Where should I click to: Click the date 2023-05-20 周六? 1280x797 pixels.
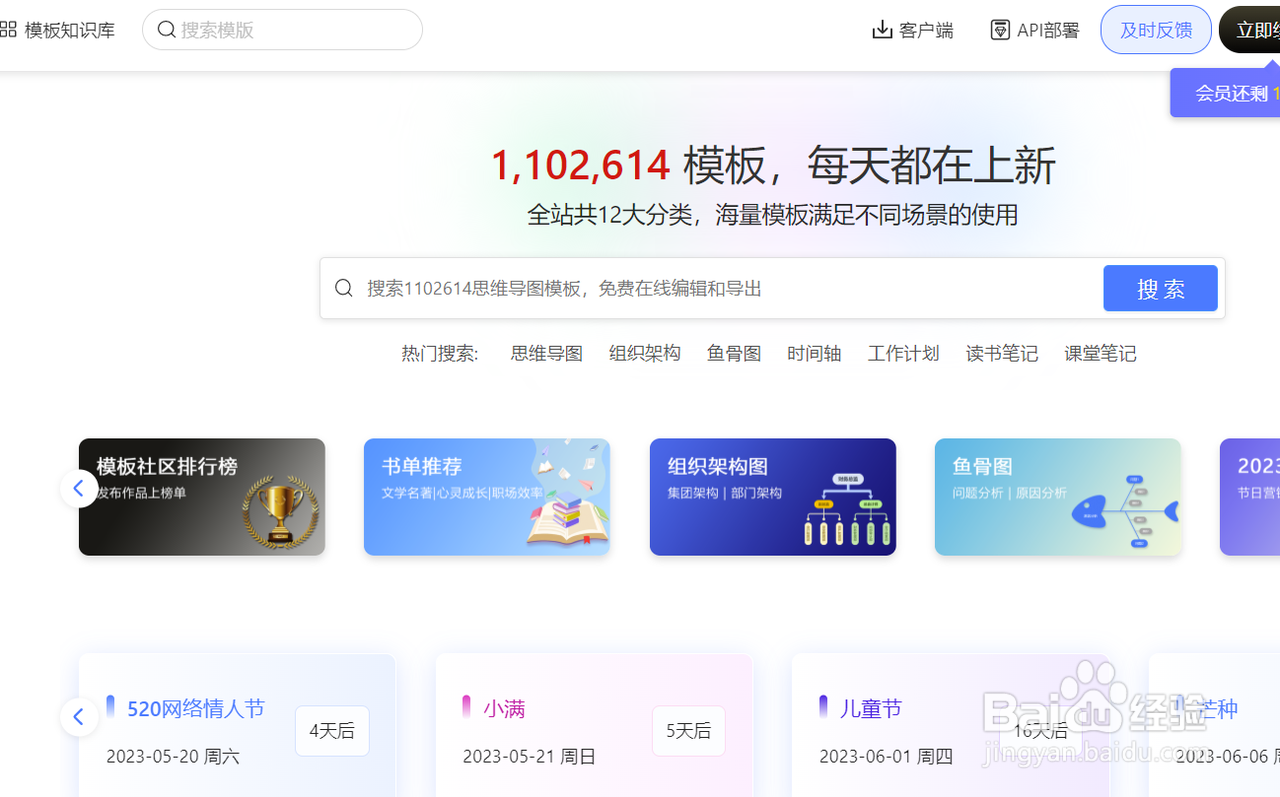tap(173, 757)
